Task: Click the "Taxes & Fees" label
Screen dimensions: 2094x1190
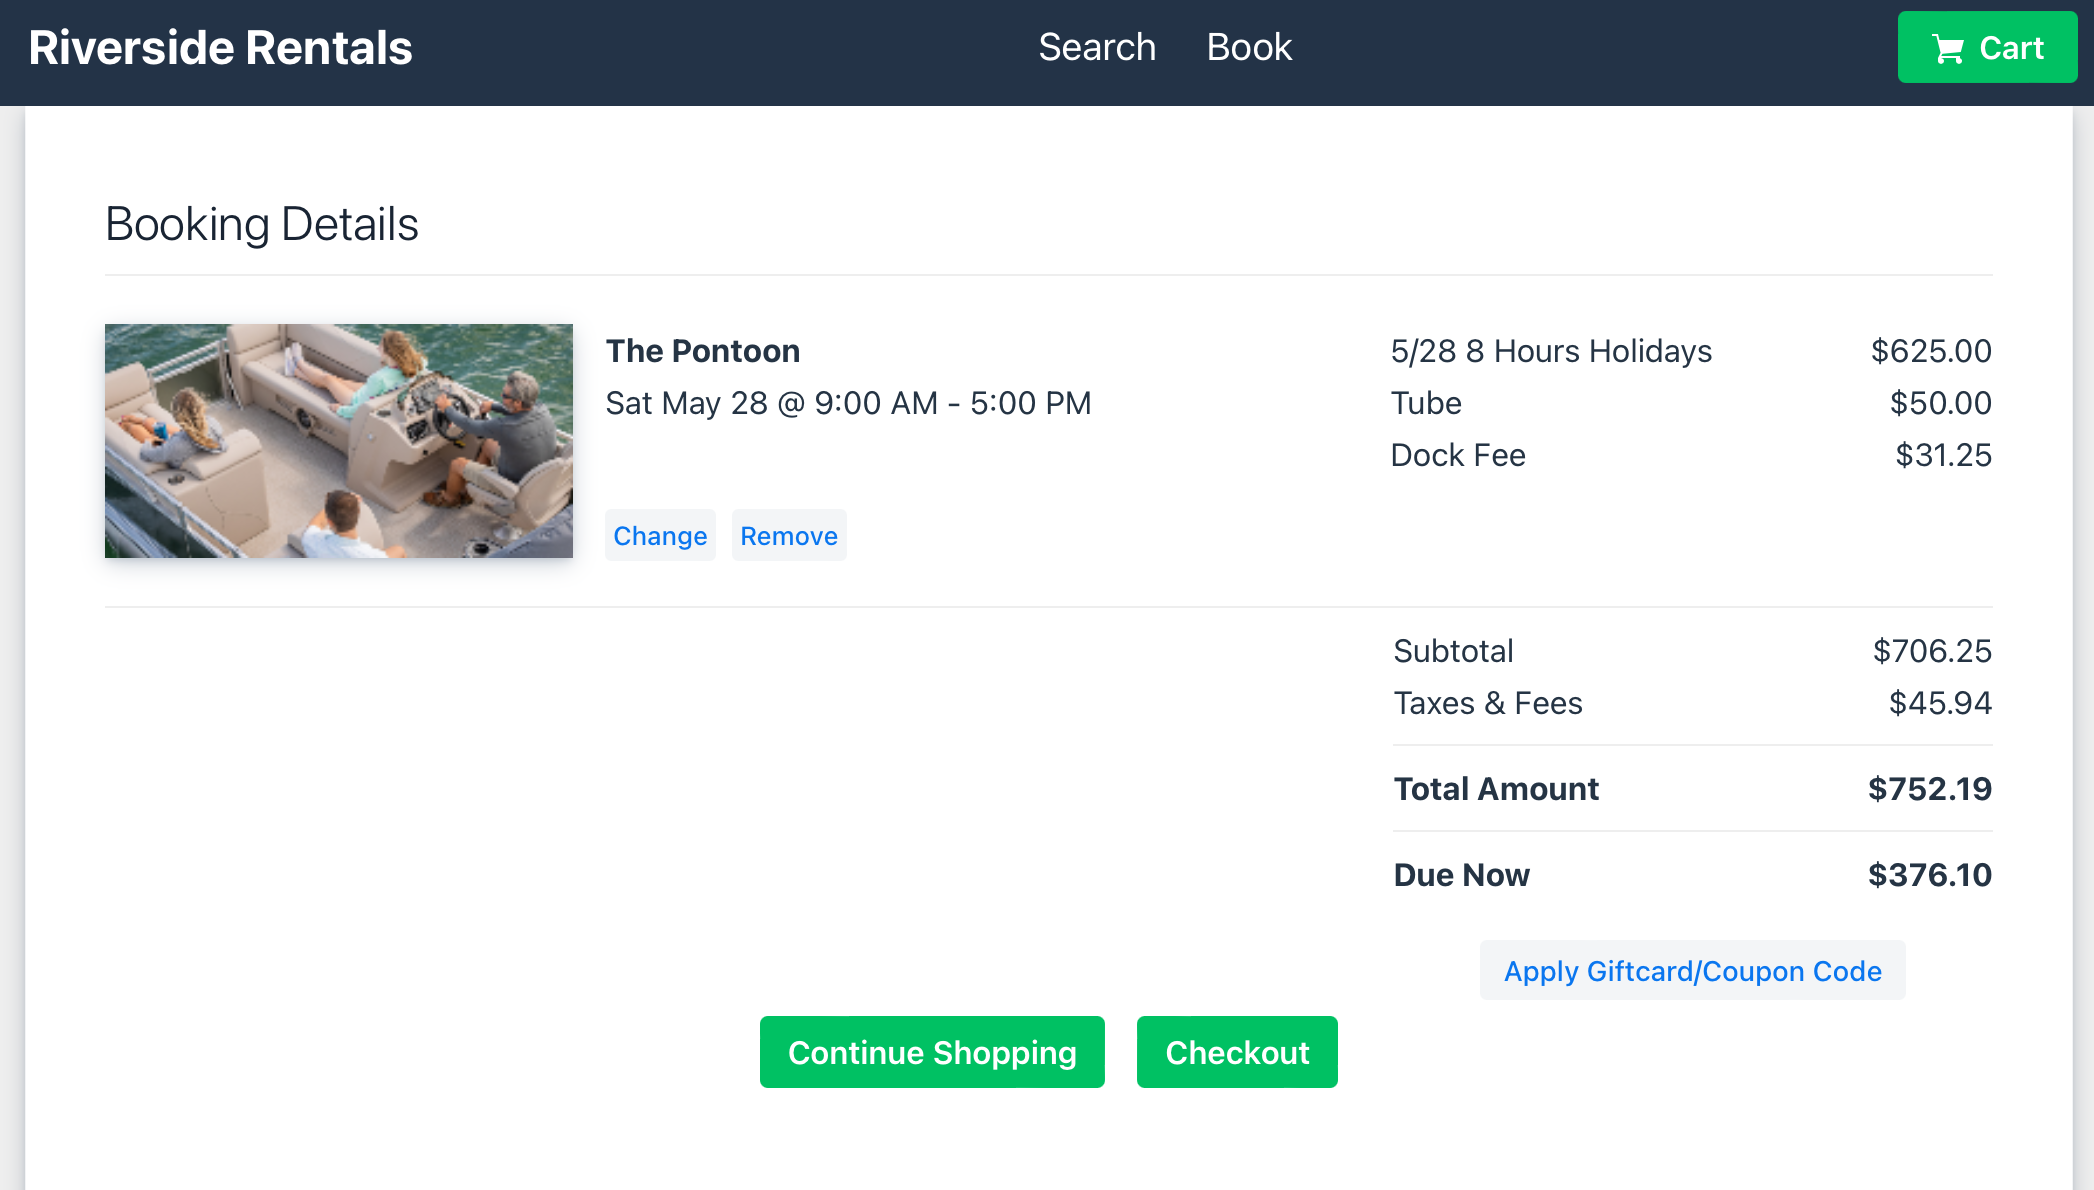Action: 1488,703
